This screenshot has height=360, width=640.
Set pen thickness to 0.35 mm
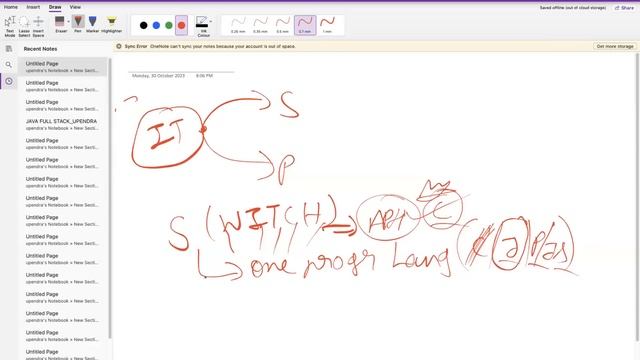click(260, 25)
